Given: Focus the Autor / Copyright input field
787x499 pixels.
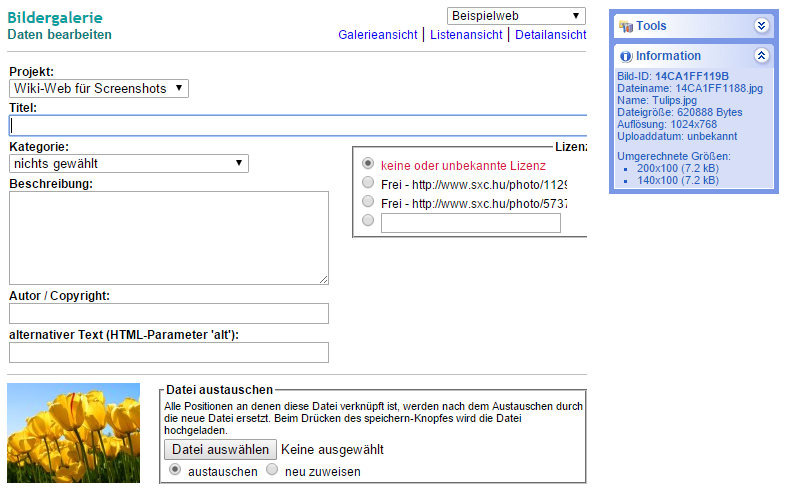Looking at the screenshot, I should click(x=169, y=313).
